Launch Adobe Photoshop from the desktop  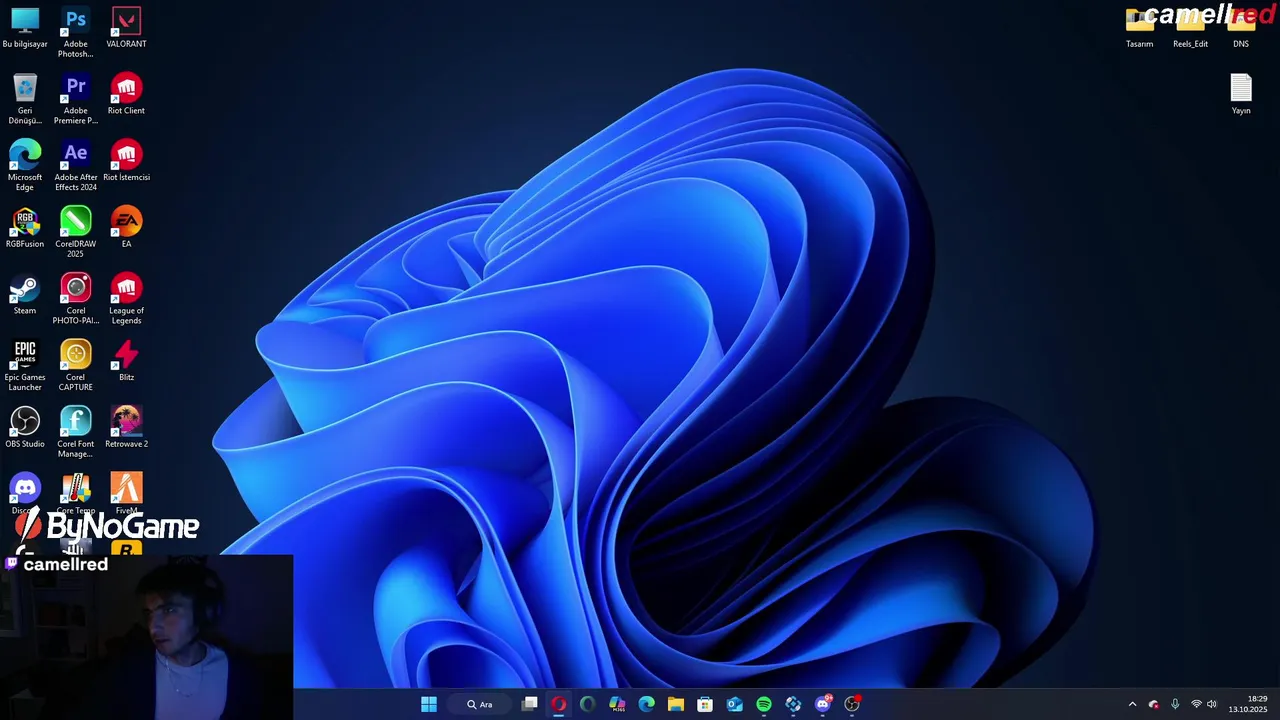click(x=75, y=32)
